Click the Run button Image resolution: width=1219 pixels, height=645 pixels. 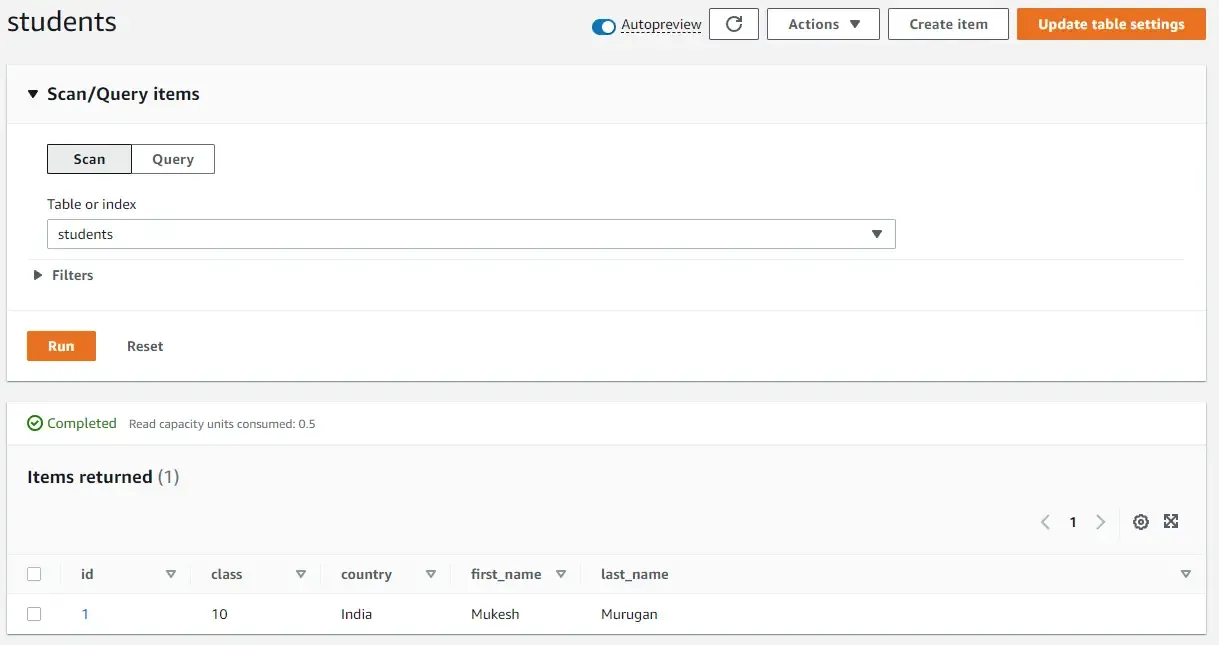point(61,345)
